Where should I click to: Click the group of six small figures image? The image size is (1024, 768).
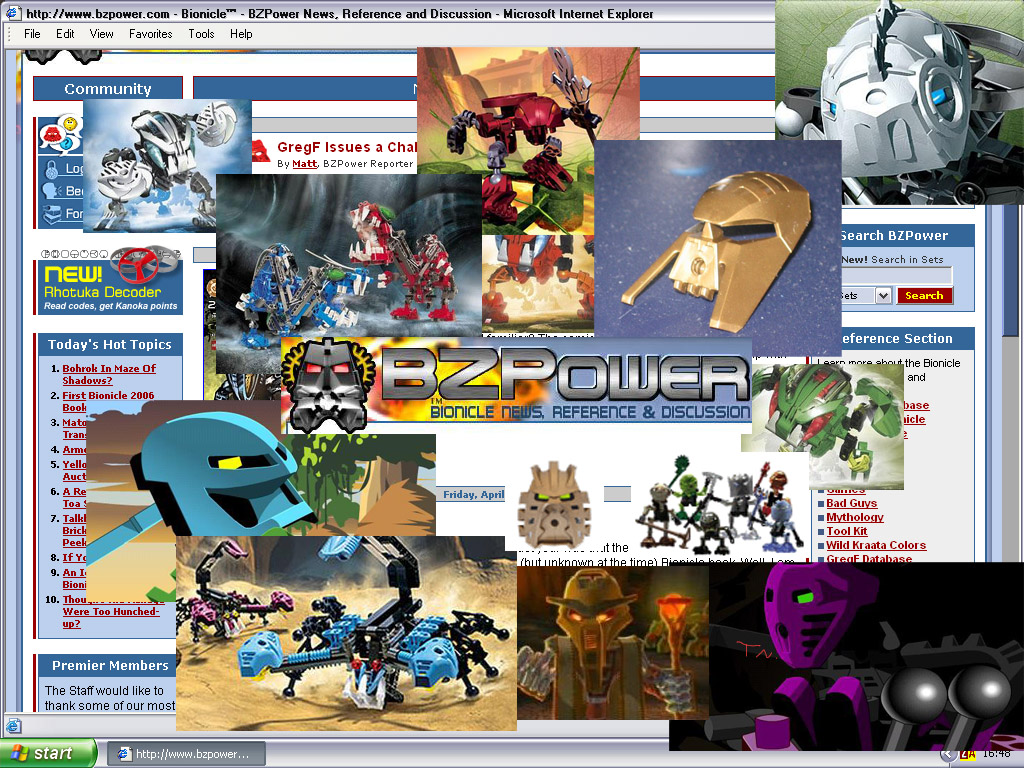pos(720,503)
